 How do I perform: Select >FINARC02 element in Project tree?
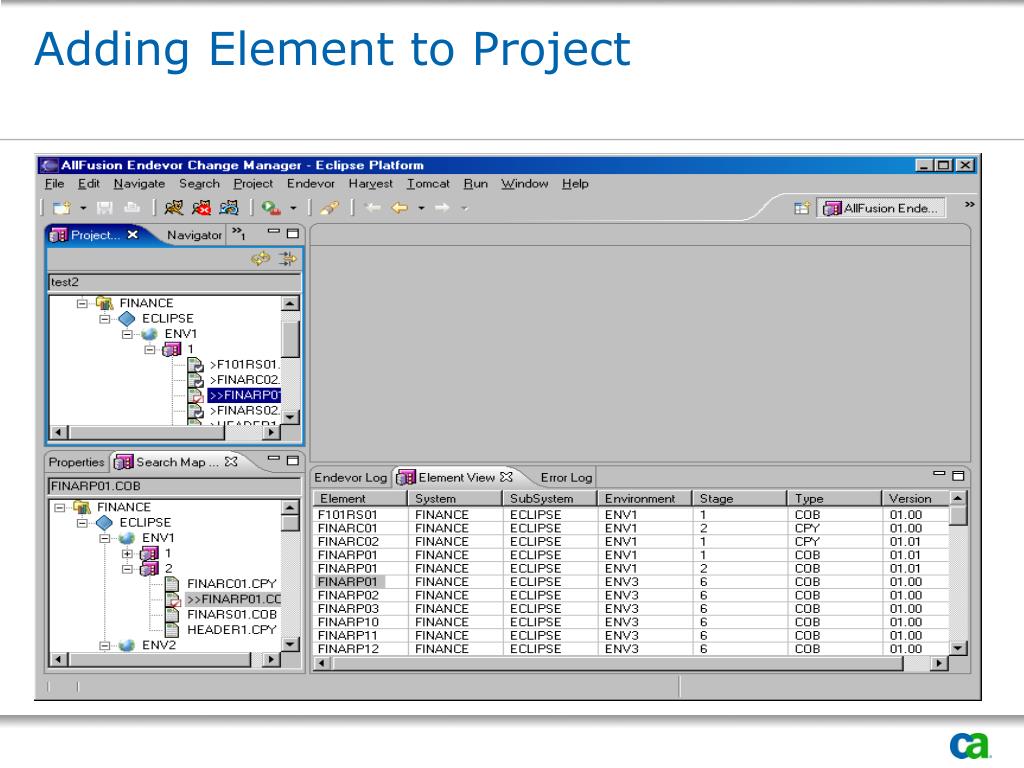[244, 379]
